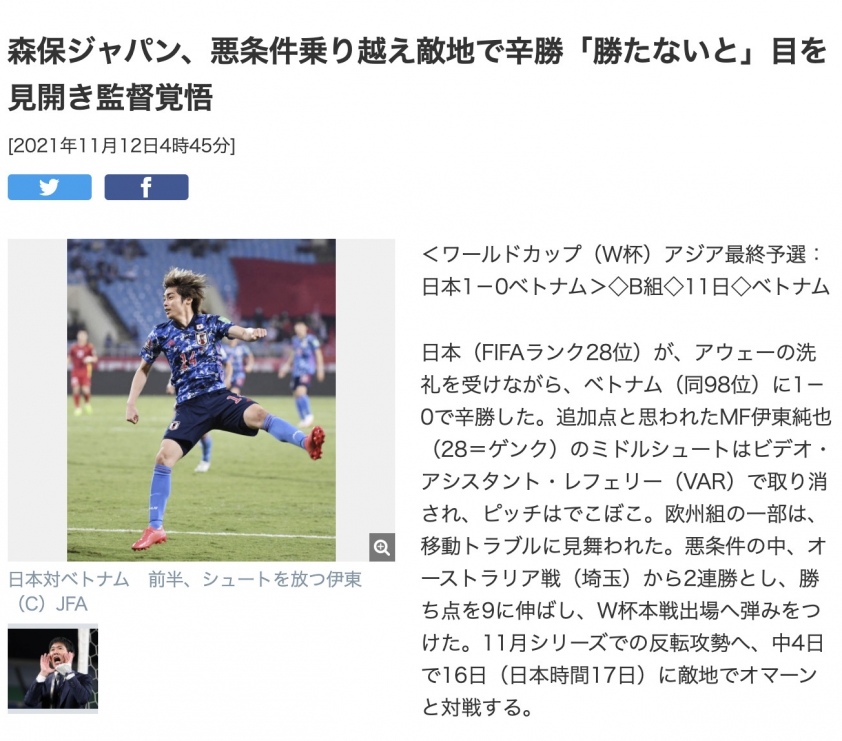Image resolution: width=842 pixels, height=741 pixels.
Task: Click the Facebook f logo
Action: pyautogui.click(x=146, y=187)
